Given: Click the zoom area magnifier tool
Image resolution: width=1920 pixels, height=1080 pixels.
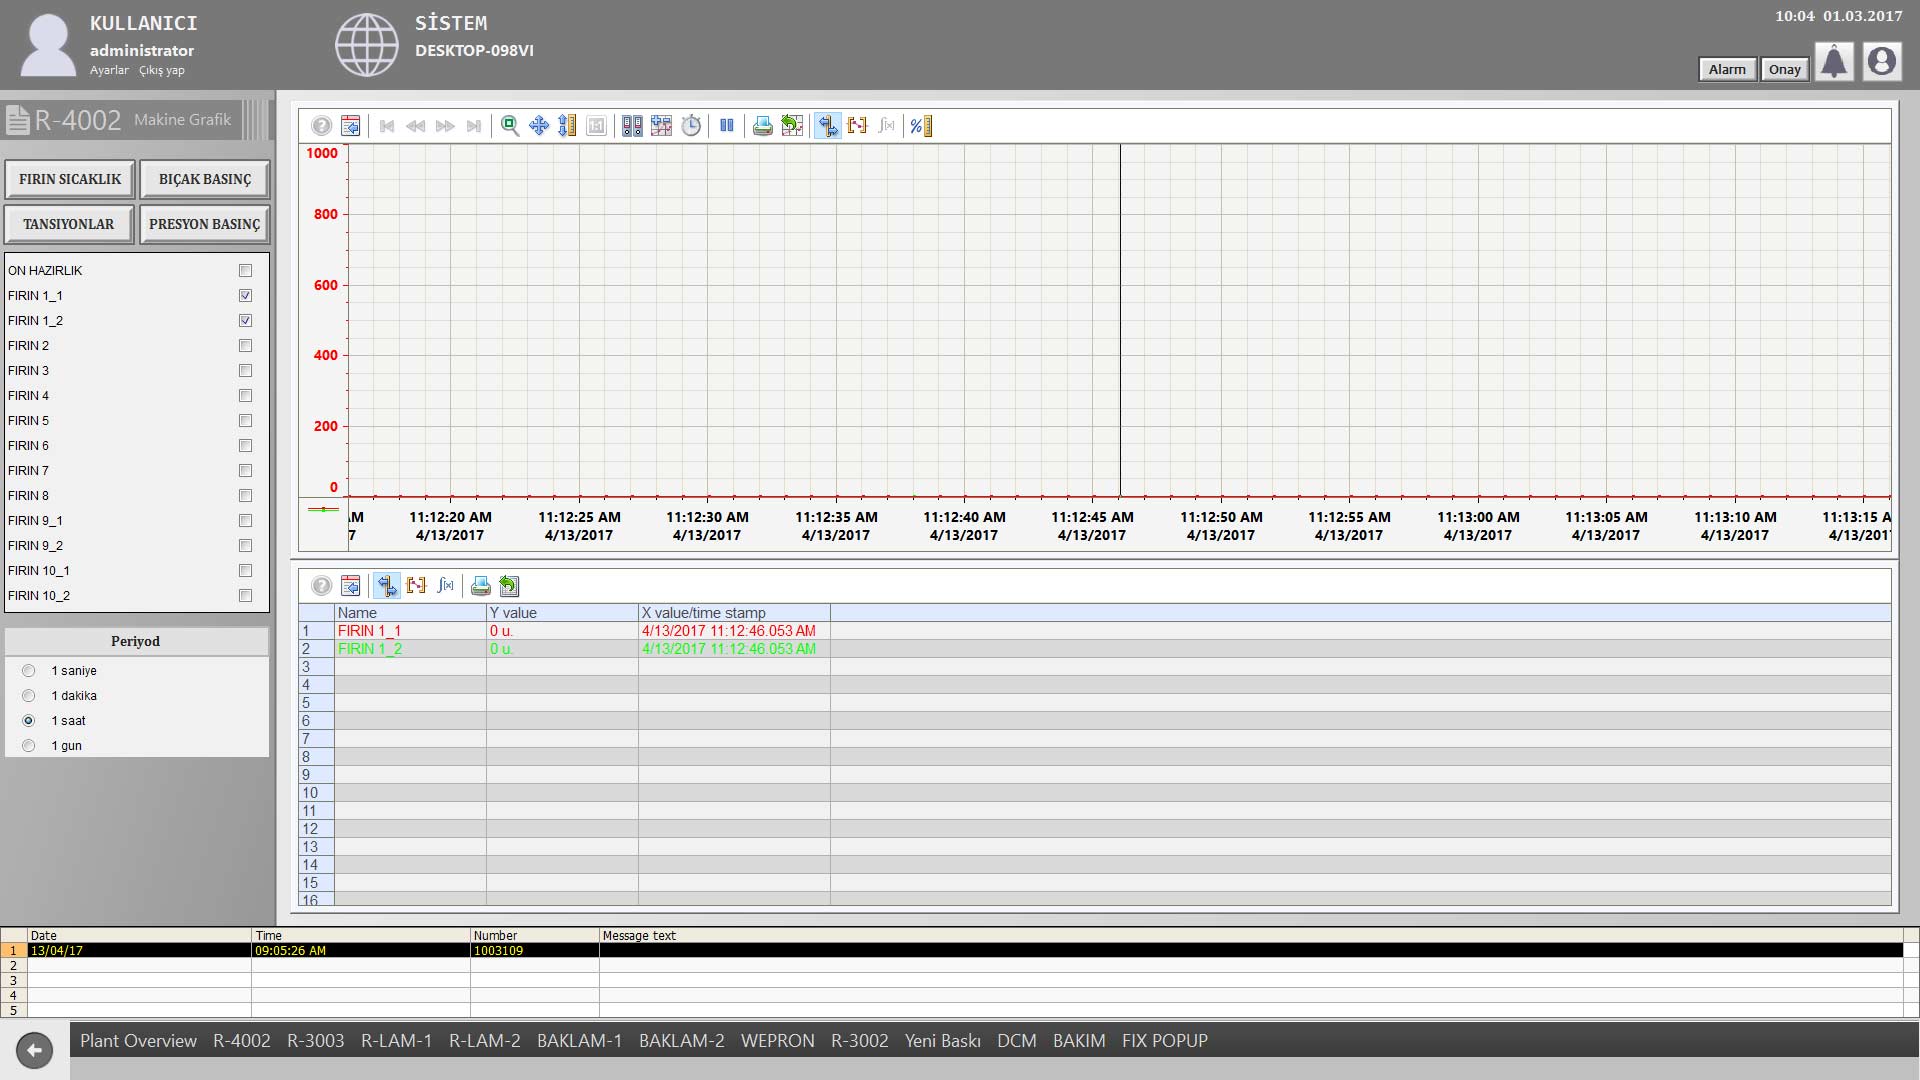Looking at the screenshot, I should tap(510, 126).
